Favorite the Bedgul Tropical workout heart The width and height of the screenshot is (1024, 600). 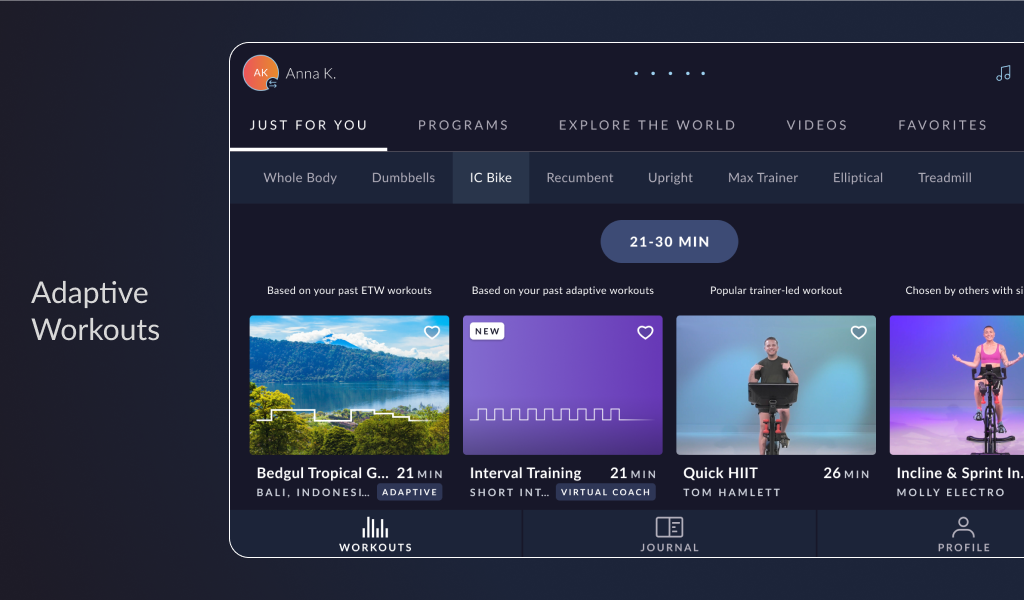(432, 332)
